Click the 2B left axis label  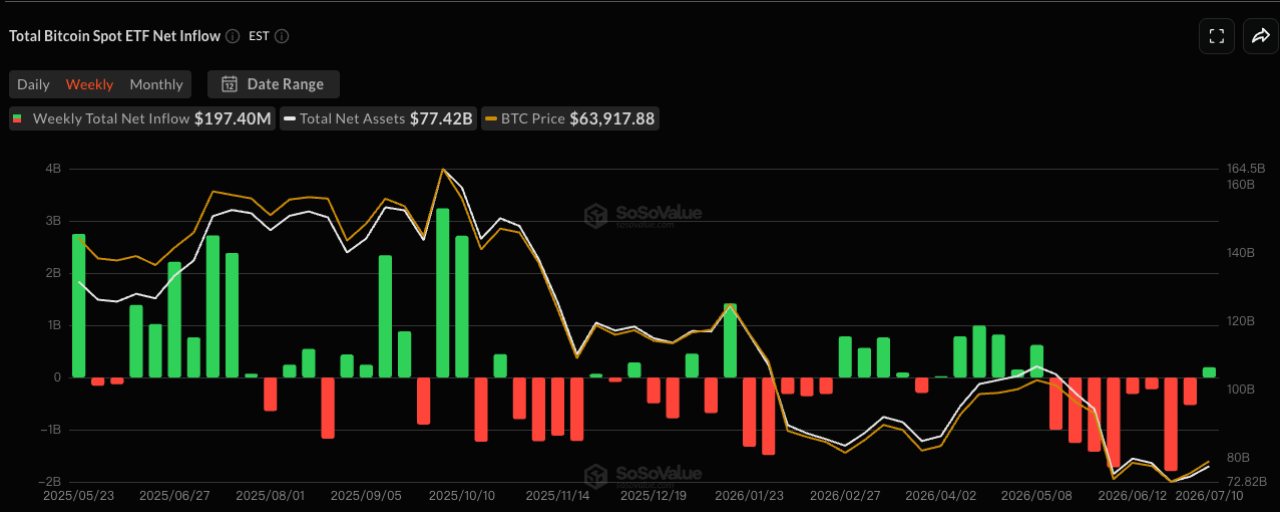tap(53, 273)
